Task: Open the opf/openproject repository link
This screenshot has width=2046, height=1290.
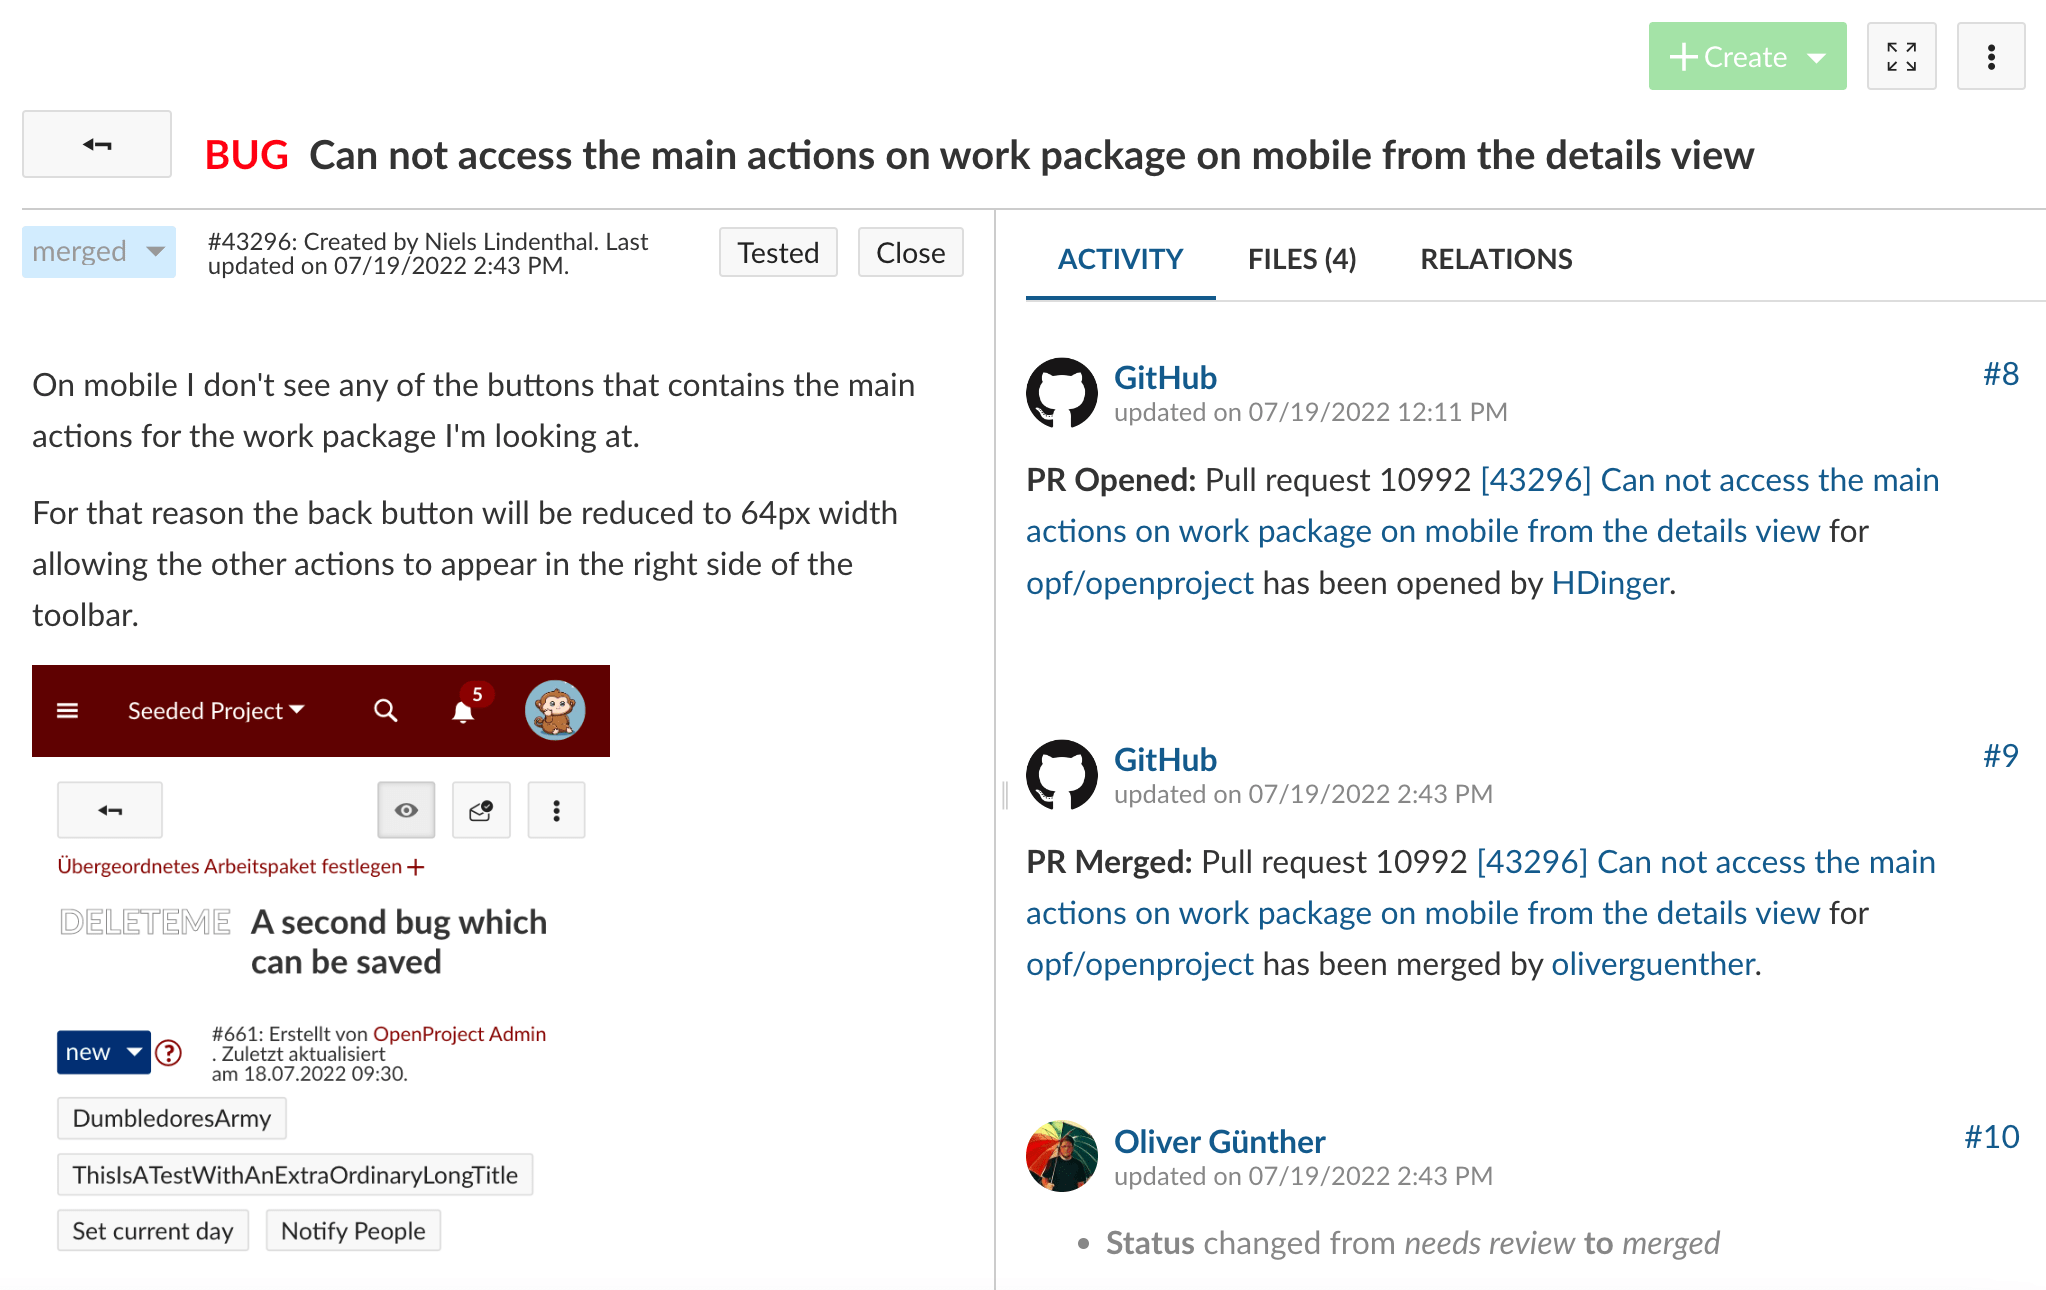Action: (x=1139, y=964)
